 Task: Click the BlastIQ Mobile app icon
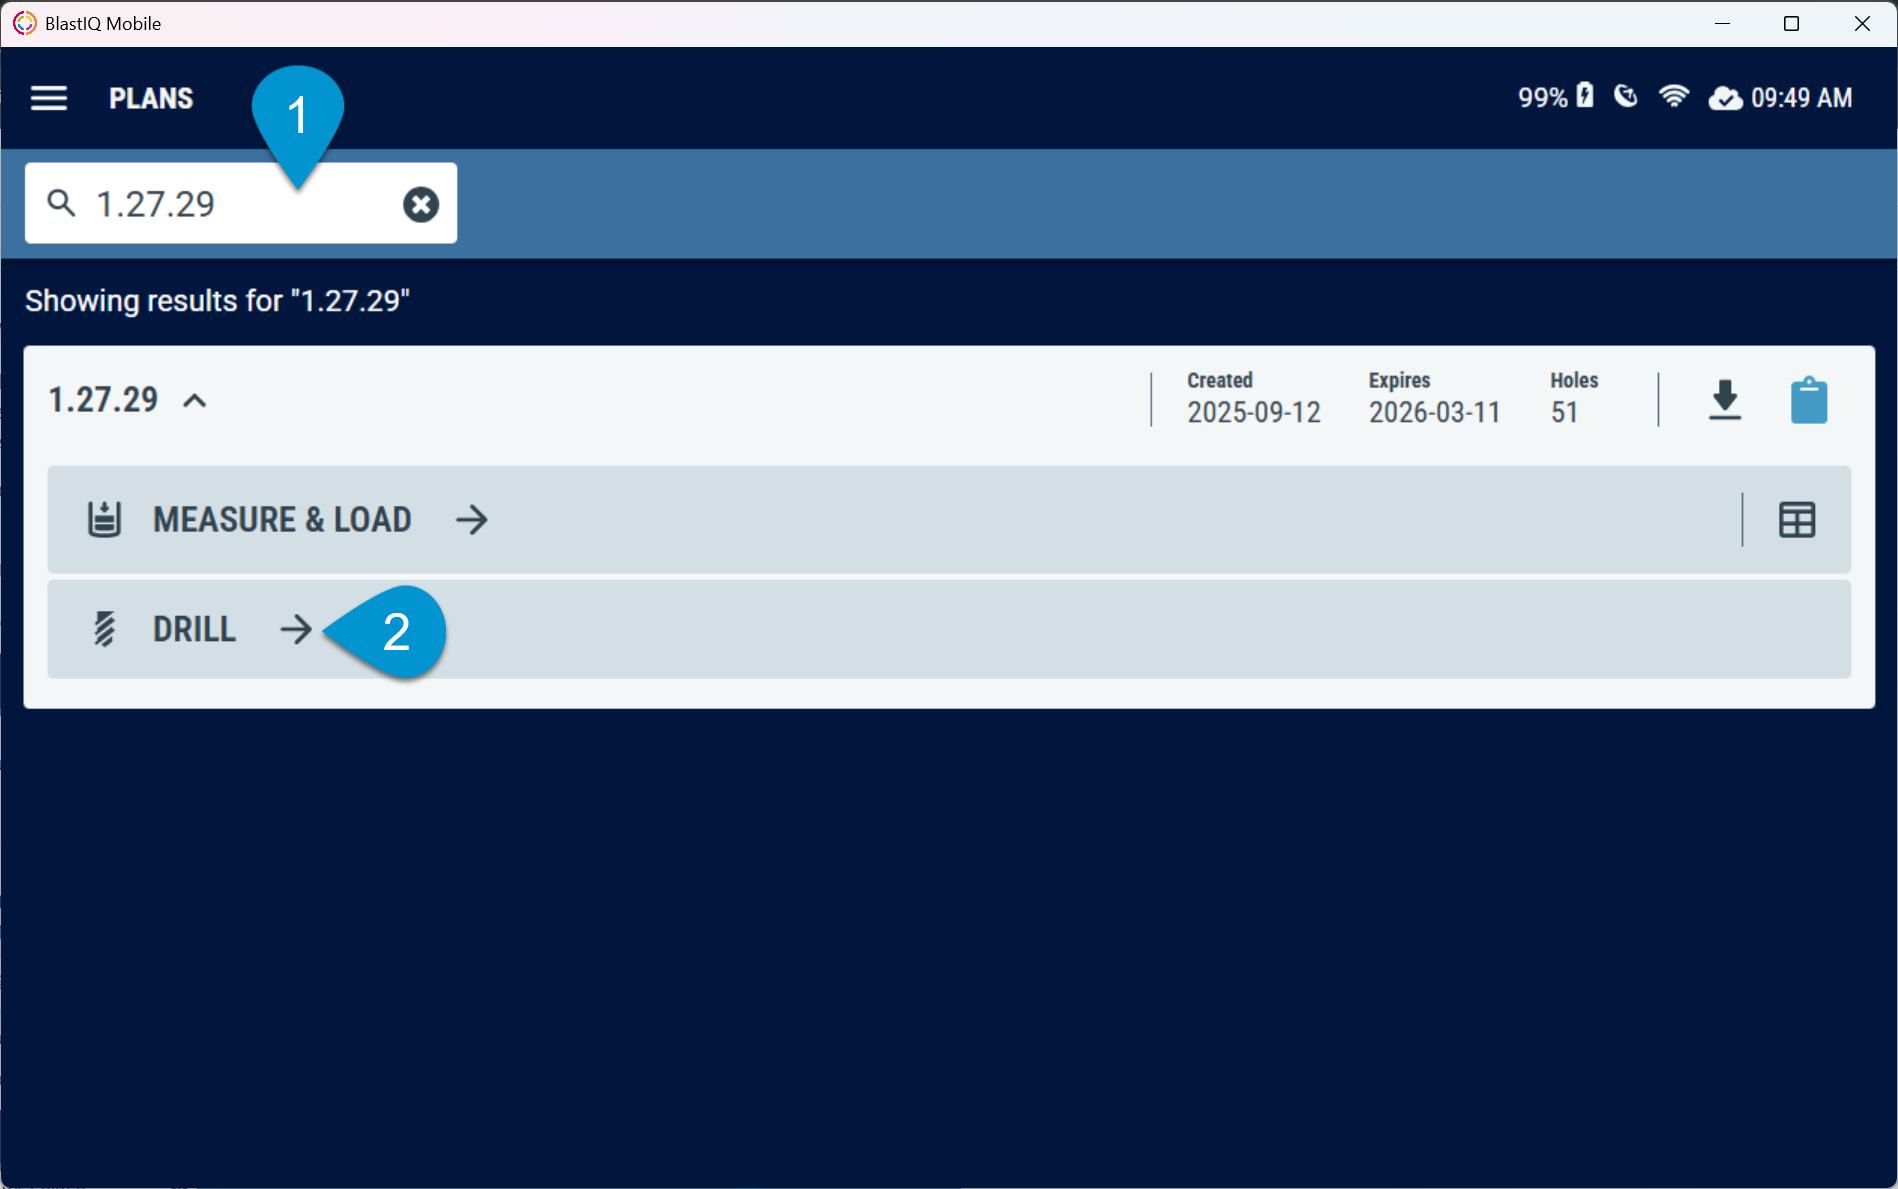coord(24,23)
